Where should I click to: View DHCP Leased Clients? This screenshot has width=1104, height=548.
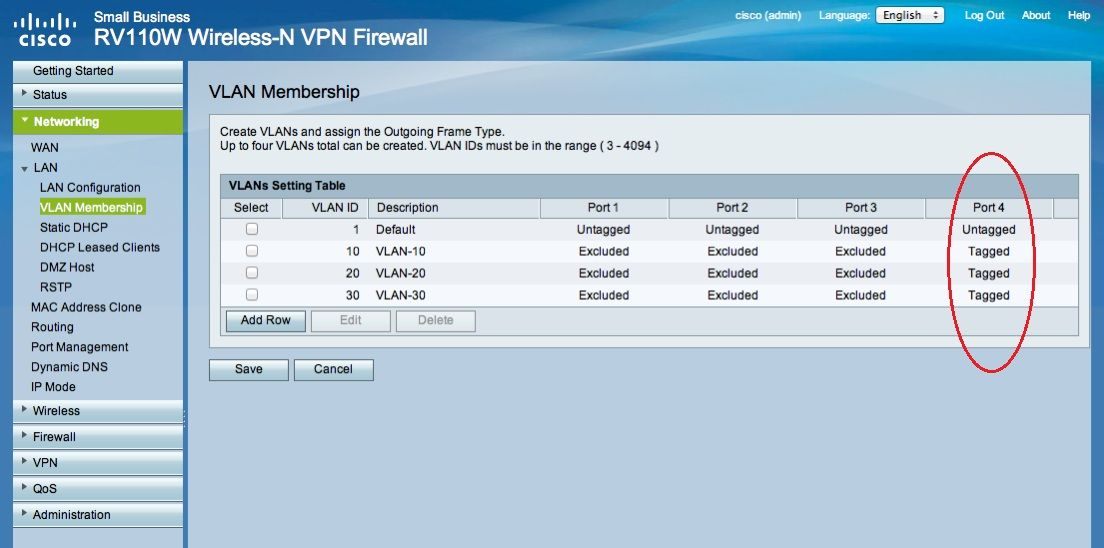tap(100, 247)
